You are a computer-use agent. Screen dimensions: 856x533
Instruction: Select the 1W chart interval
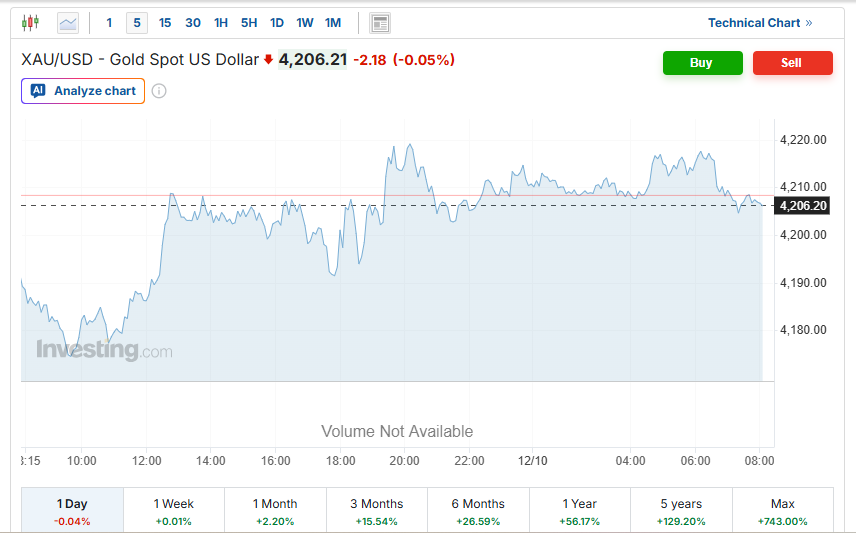tap(305, 23)
